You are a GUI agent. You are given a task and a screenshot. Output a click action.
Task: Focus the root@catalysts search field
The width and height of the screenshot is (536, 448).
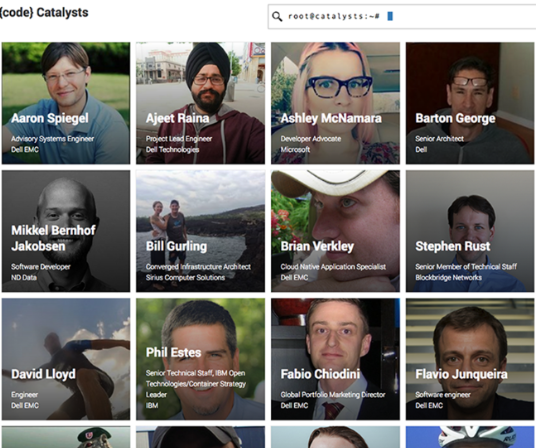click(402, 16)
